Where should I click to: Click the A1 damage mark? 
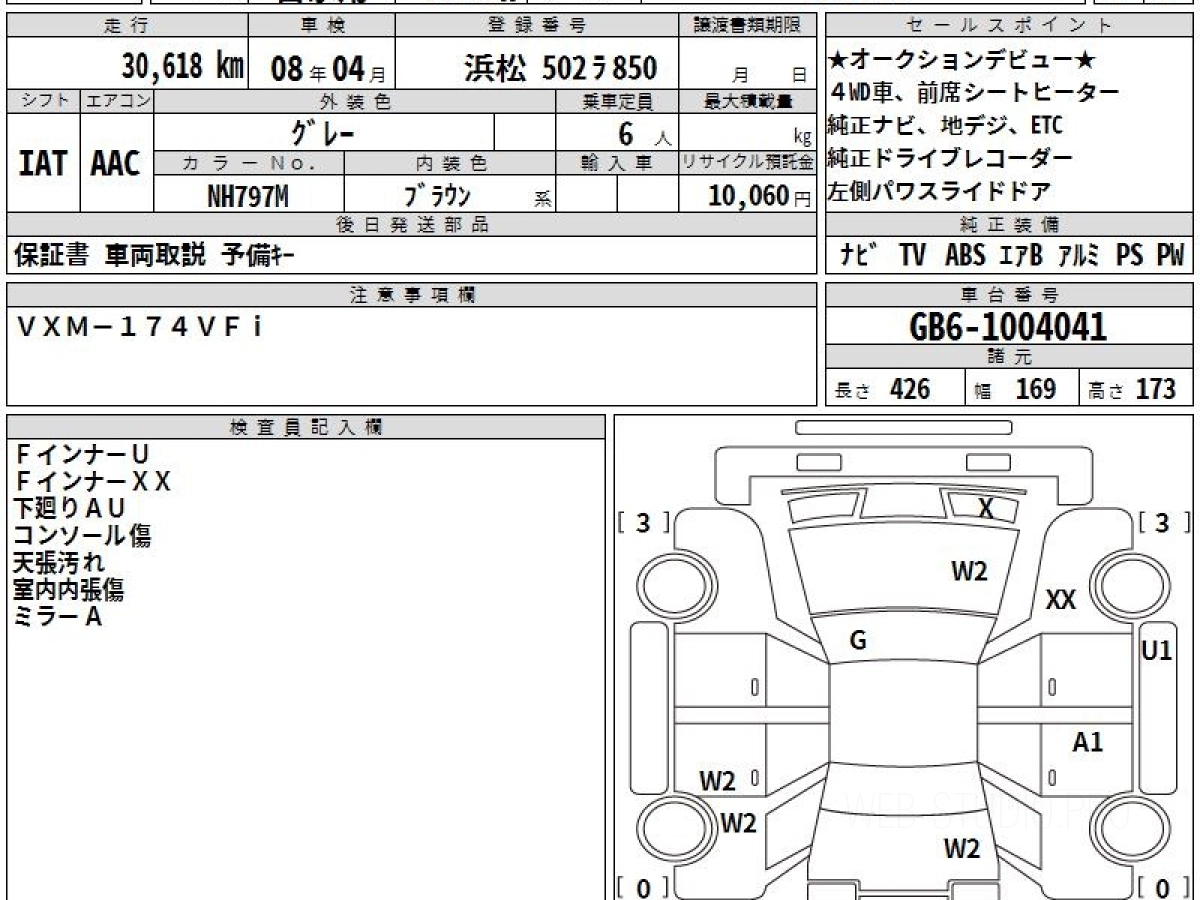pos(1087,742)
